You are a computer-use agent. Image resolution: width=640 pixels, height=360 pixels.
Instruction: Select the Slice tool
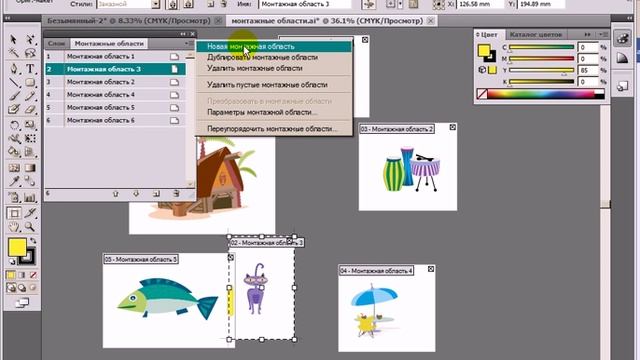point(30,213)
